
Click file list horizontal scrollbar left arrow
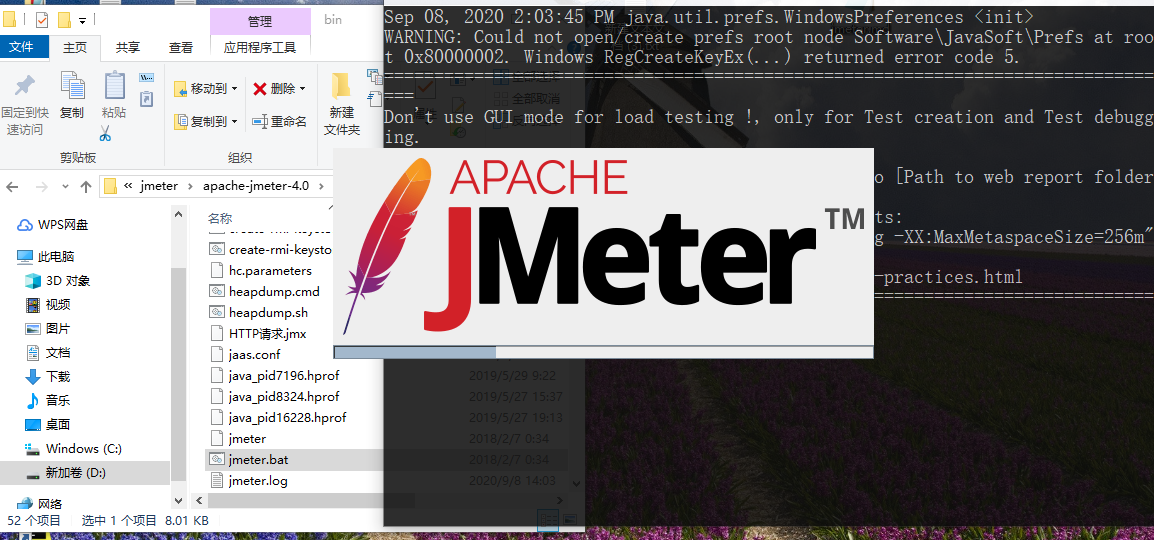199,500
